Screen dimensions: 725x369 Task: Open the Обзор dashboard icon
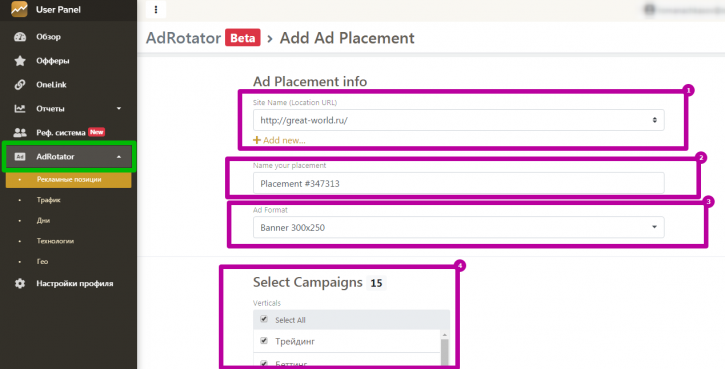click(x=20, y=37)
